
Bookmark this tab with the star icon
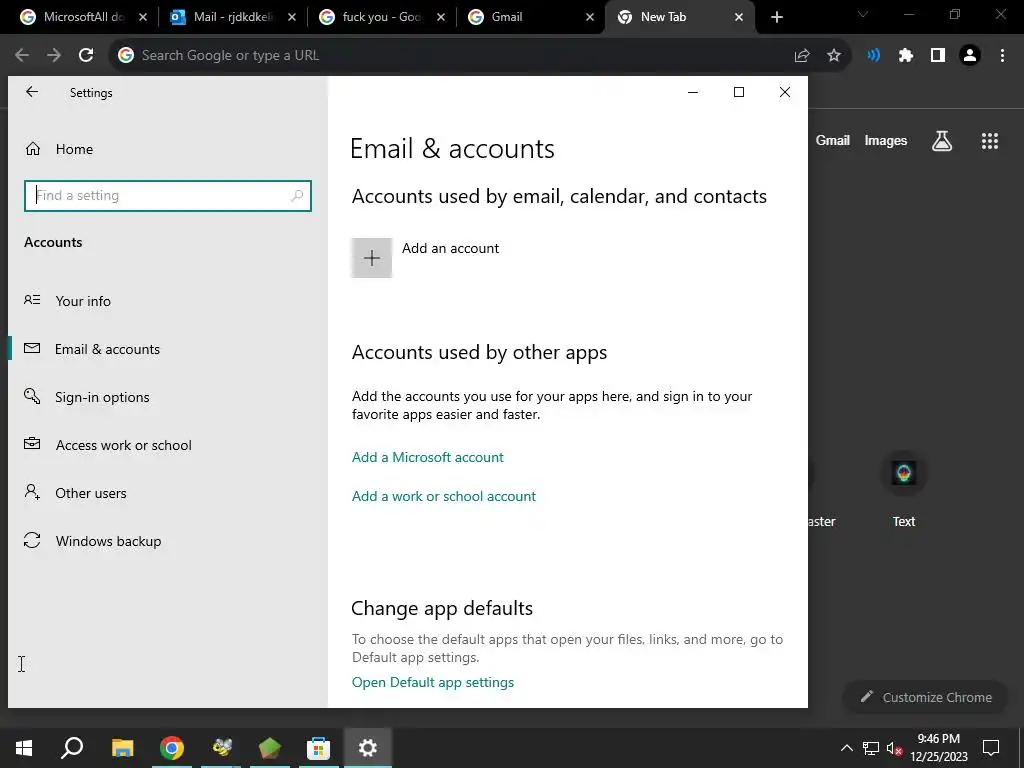[x=834, y=56]
